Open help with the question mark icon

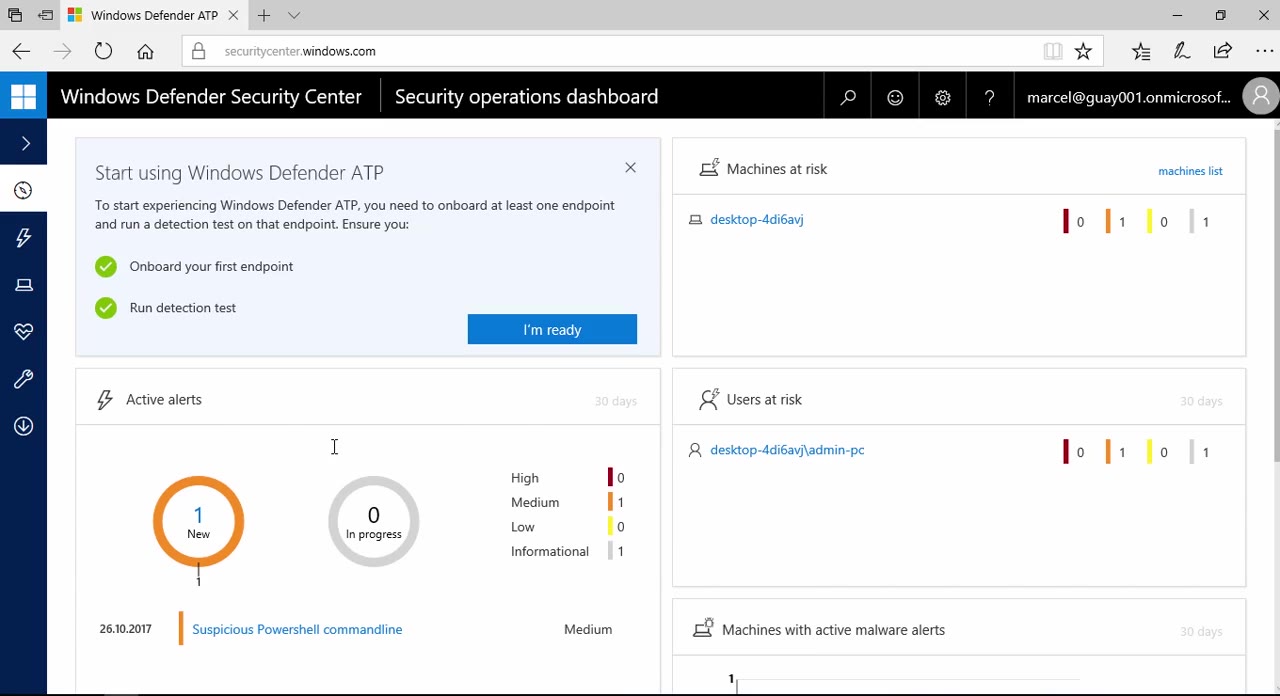click(989, 96)
